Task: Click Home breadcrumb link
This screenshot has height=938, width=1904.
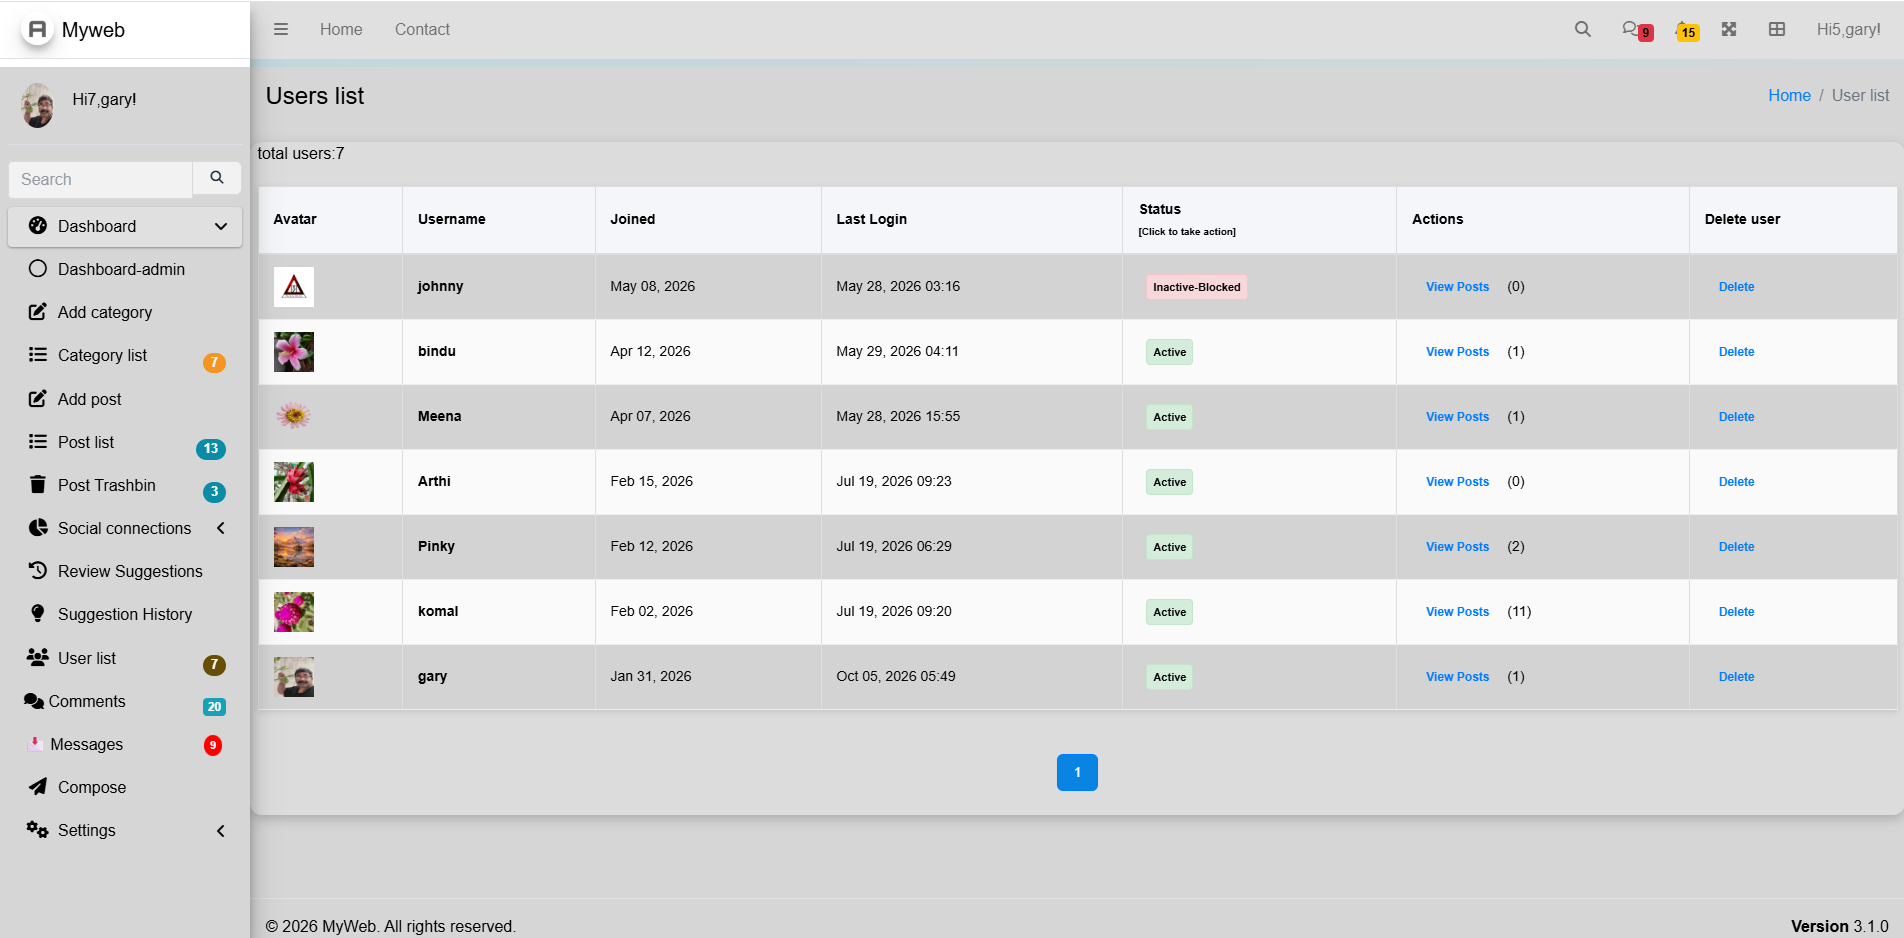Action: 1789,95
